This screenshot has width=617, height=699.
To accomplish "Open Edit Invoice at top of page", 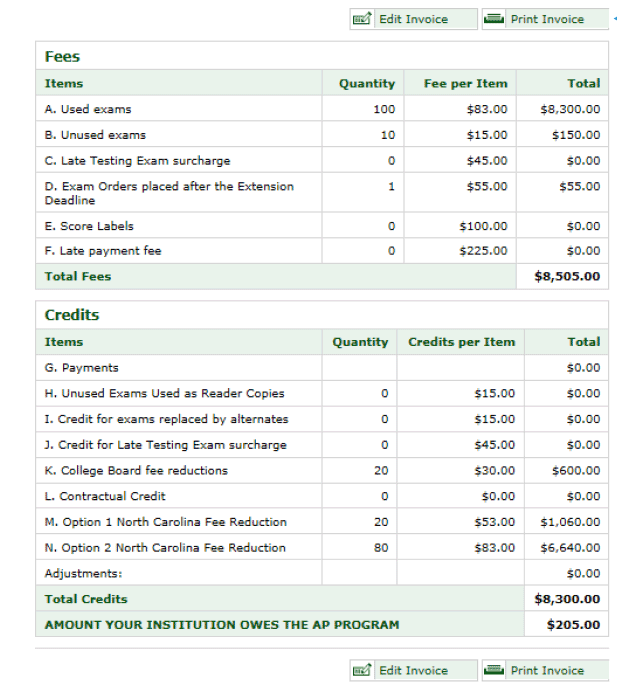I will coord(413,19).
